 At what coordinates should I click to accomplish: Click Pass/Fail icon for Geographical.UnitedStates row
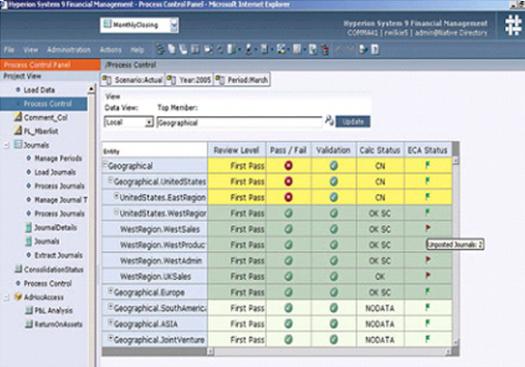288,181
